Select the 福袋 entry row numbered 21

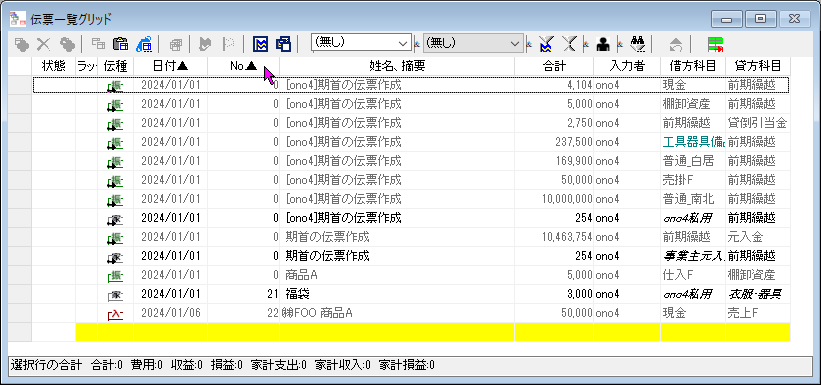pos(411,294)
